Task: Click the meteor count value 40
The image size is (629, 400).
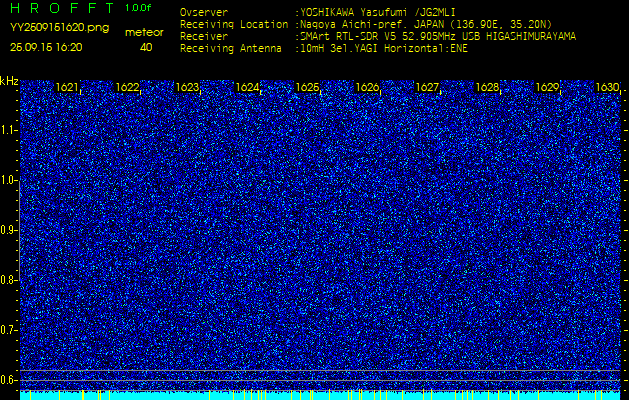Action: click(146, 47)
